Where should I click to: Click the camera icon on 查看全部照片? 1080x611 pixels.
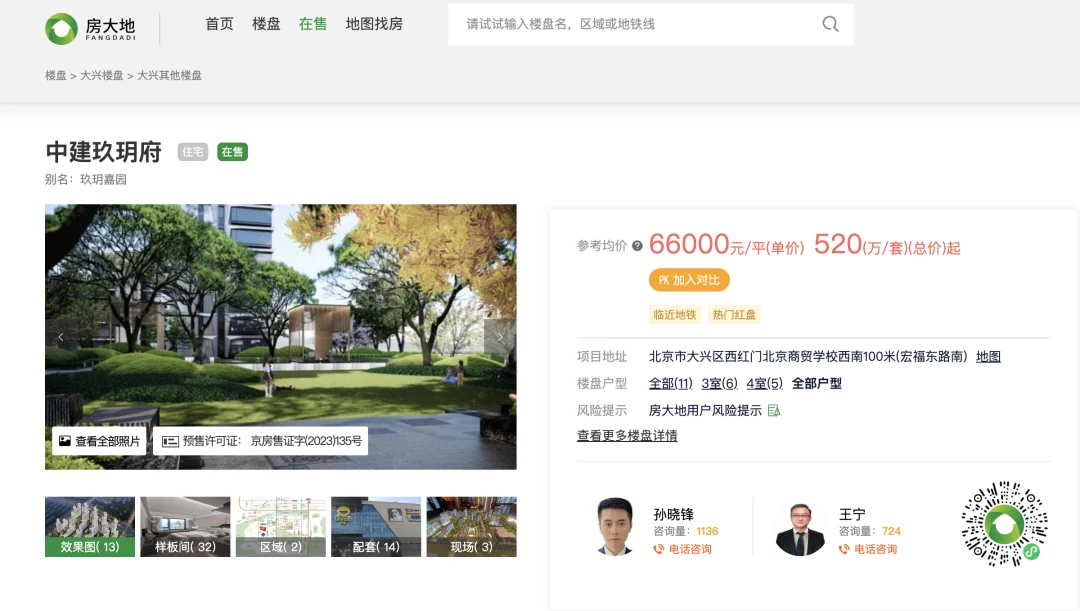tap(64, 438)
